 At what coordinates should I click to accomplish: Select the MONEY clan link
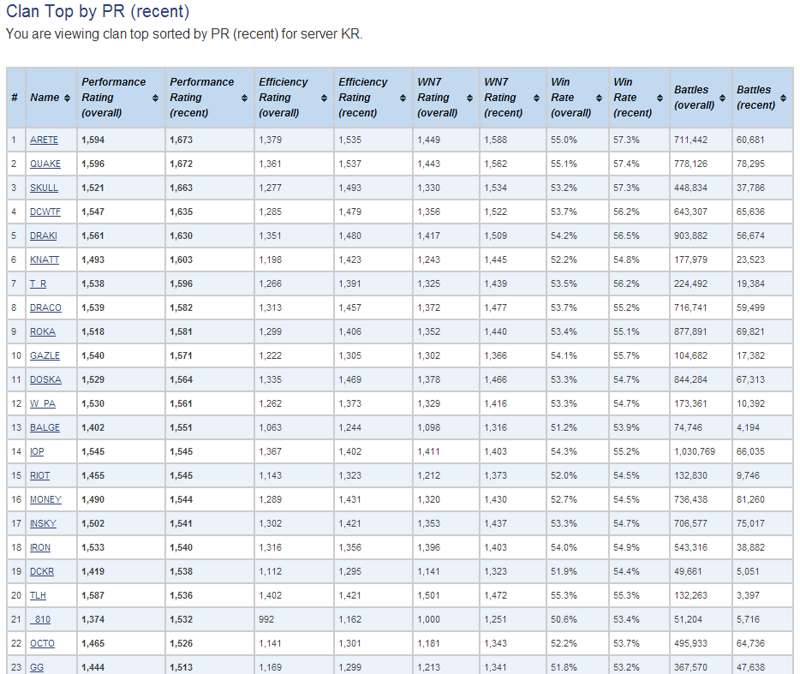pos(46,500)
